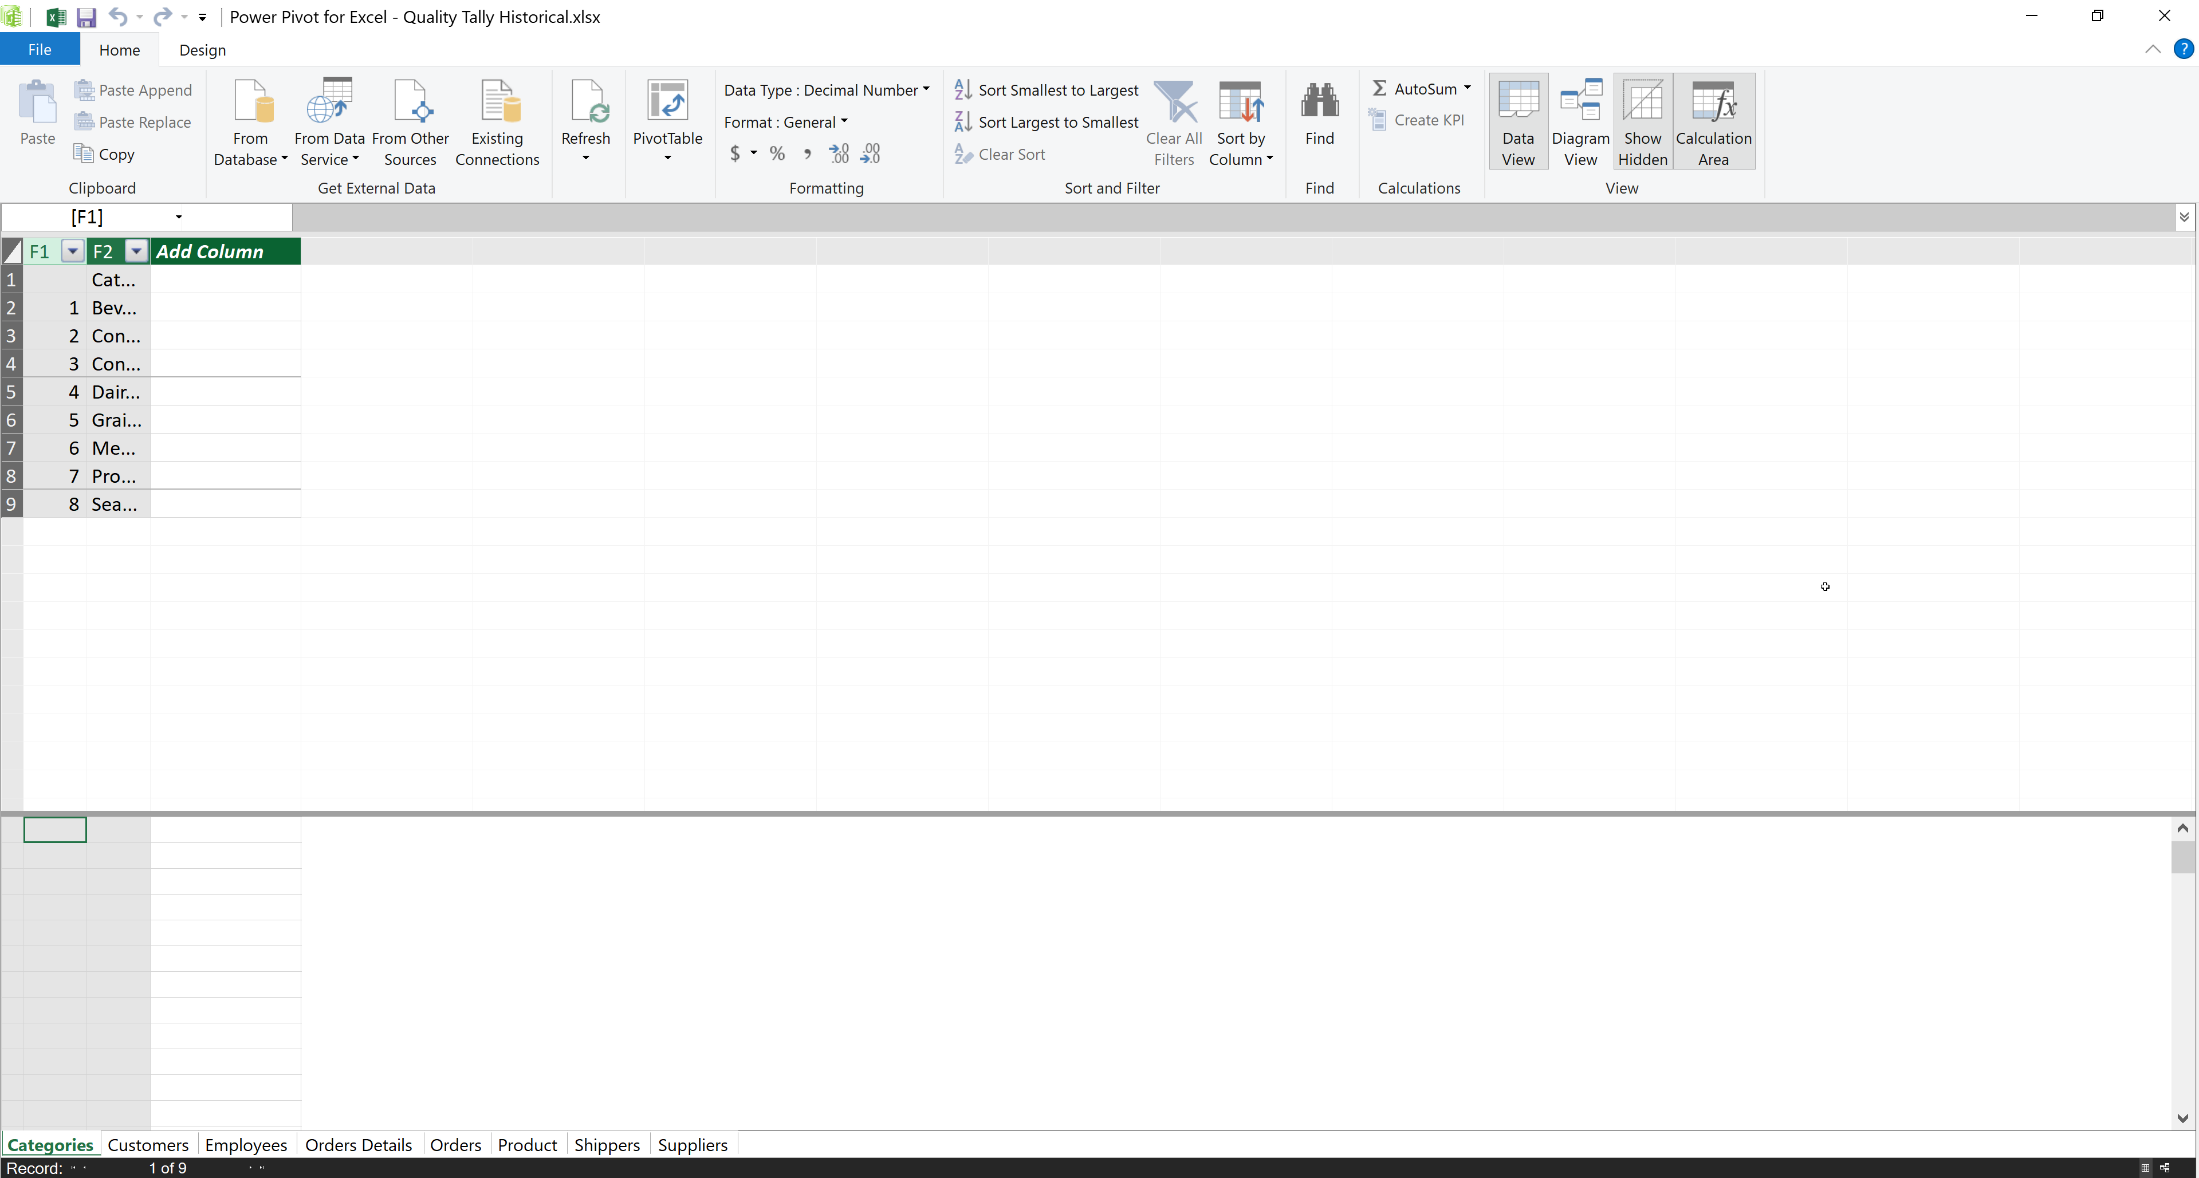Apply percent format
Image resolution: width=2199 pixels, height=1178 pixels.
click(x=777, y=153)
